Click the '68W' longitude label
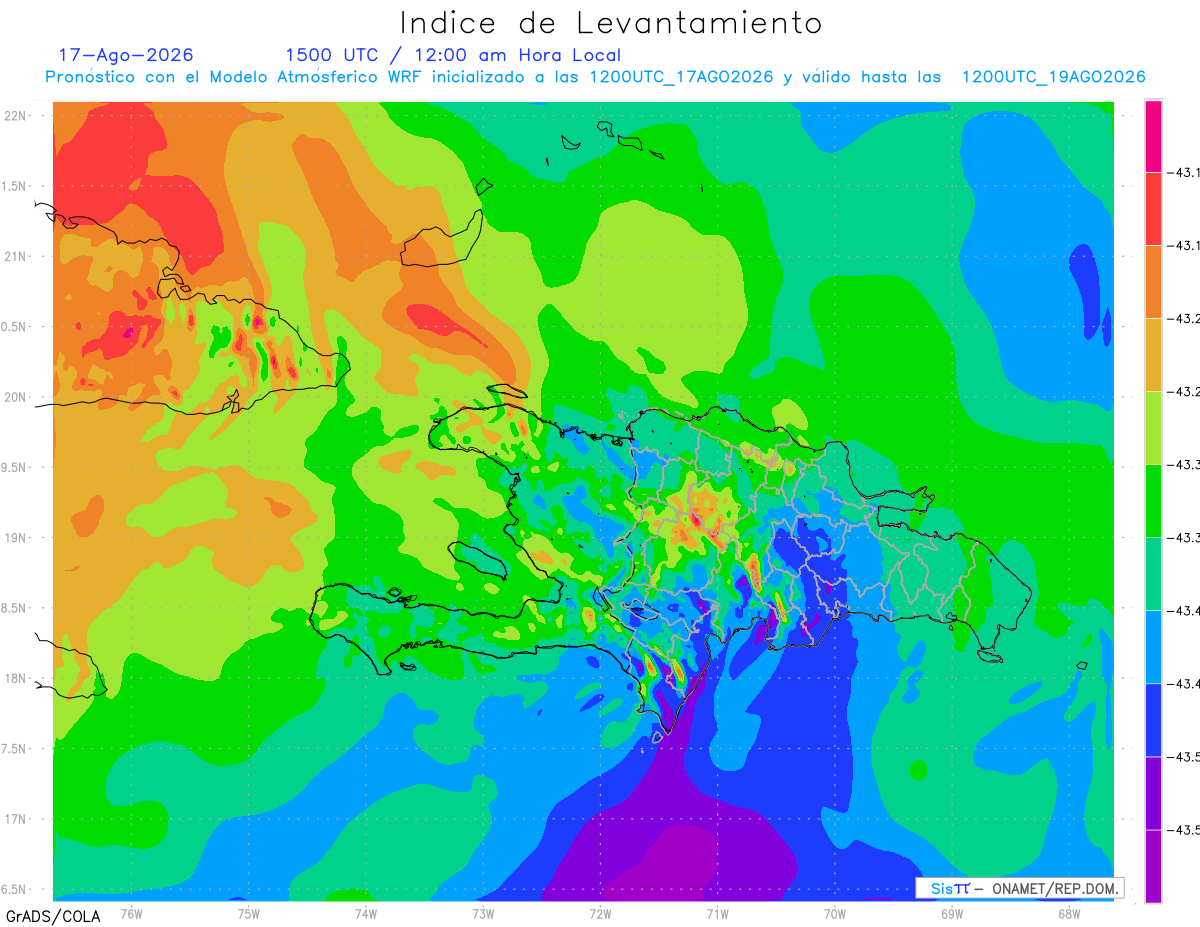This screenshot has width=1200, height=927. point(1069,913)
